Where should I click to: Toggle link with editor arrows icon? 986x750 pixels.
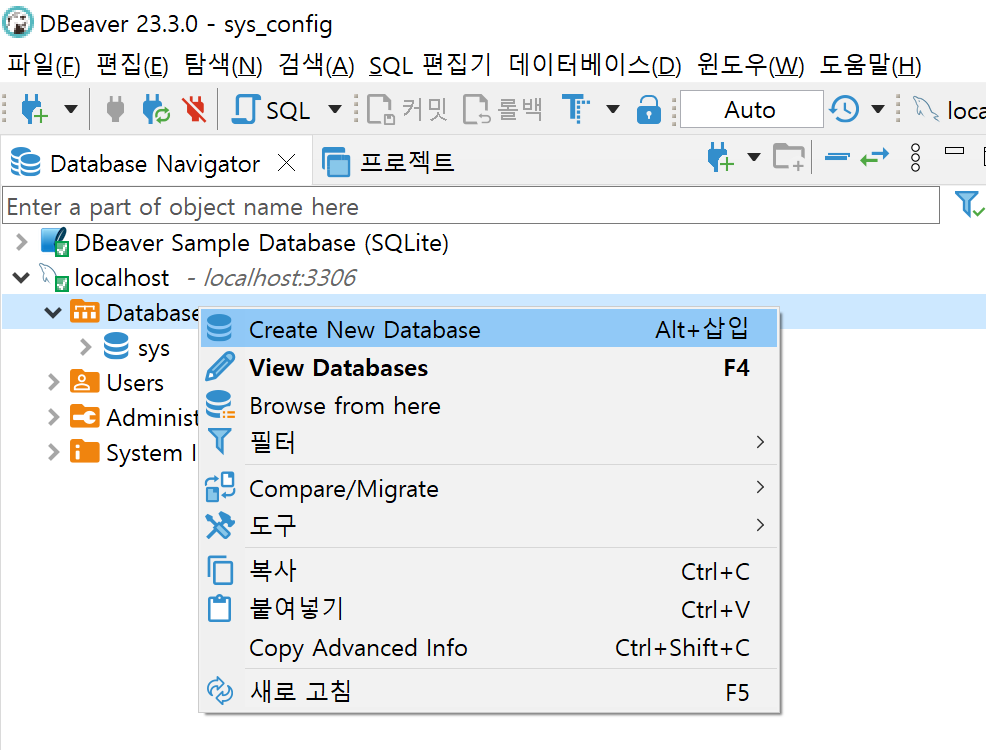coord(875,157)
